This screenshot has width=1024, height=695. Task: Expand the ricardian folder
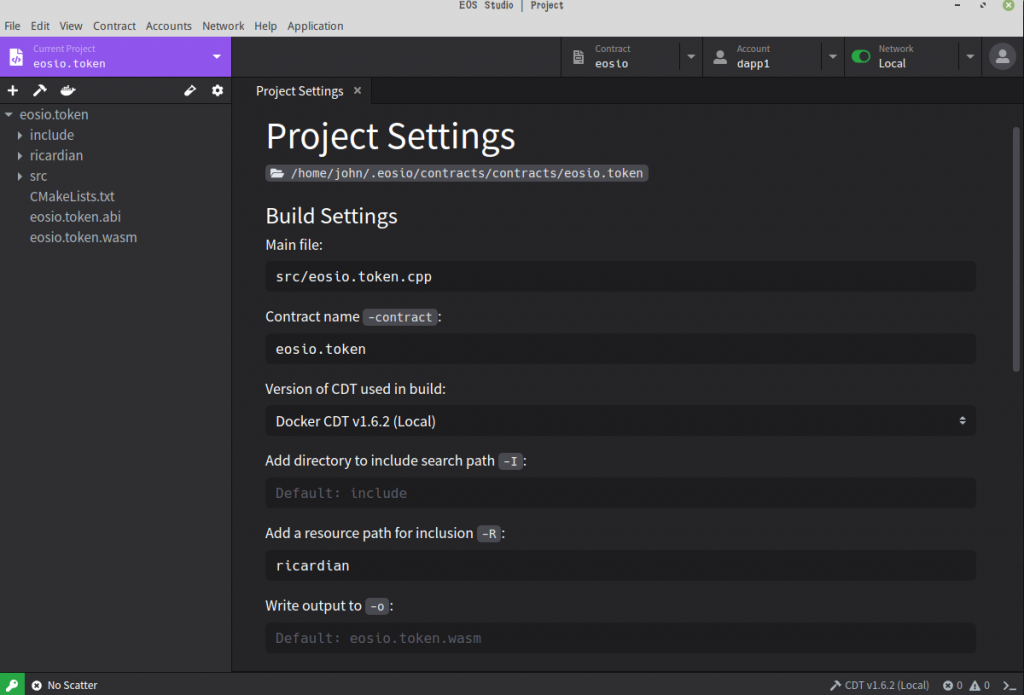pos(20,156)
